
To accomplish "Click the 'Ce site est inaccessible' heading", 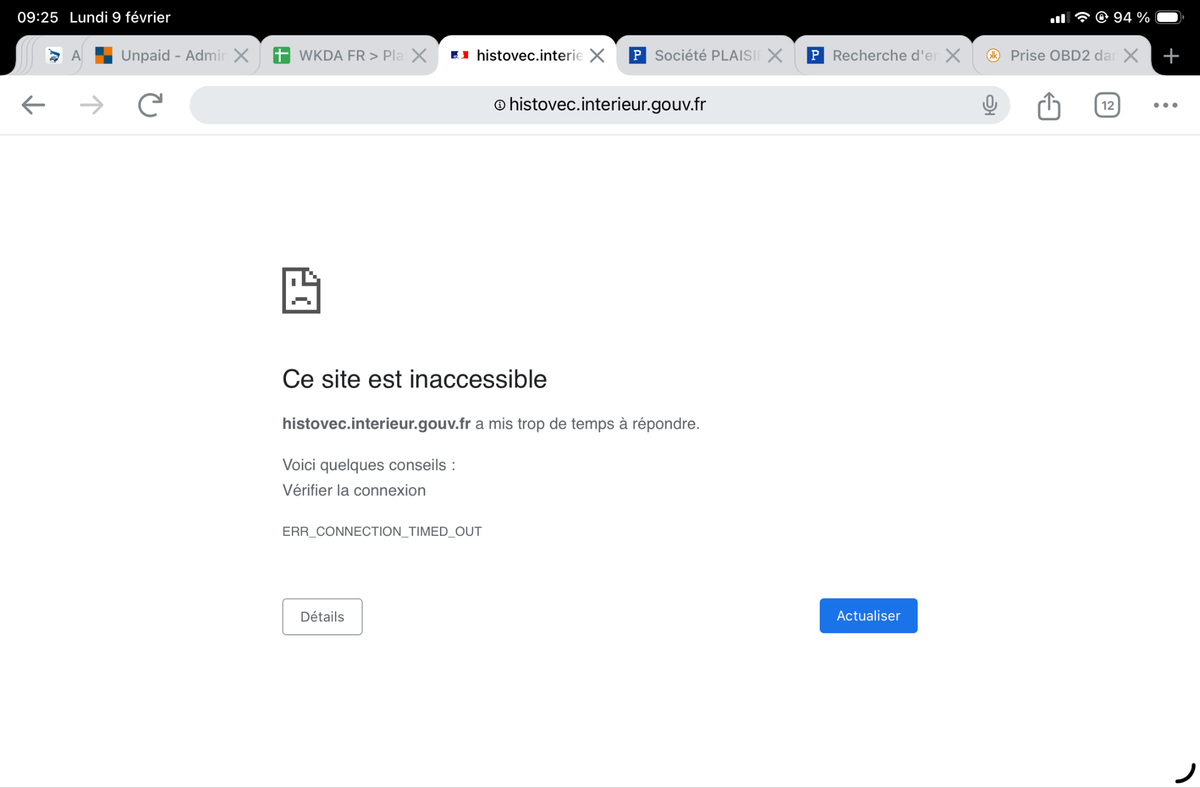I will 415,379.
